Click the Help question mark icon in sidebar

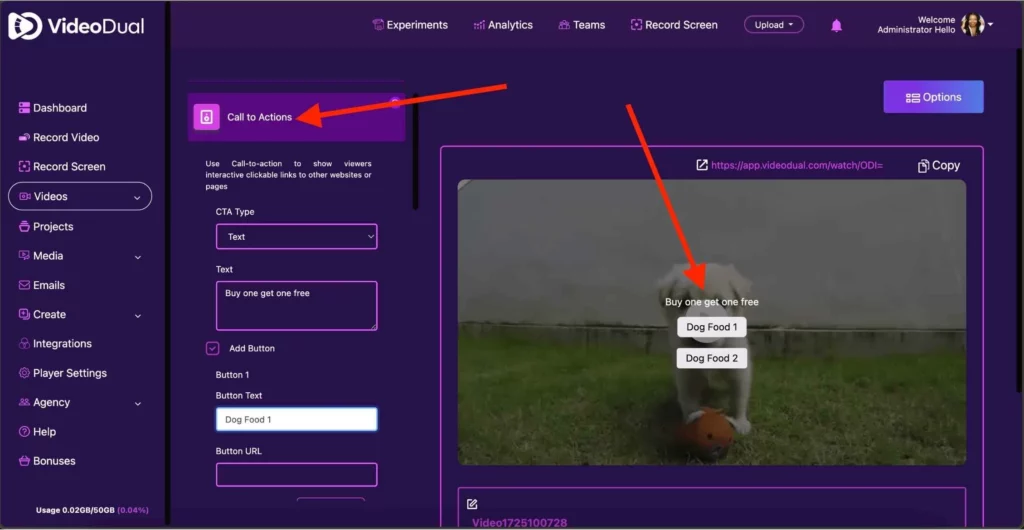point(24,432)
